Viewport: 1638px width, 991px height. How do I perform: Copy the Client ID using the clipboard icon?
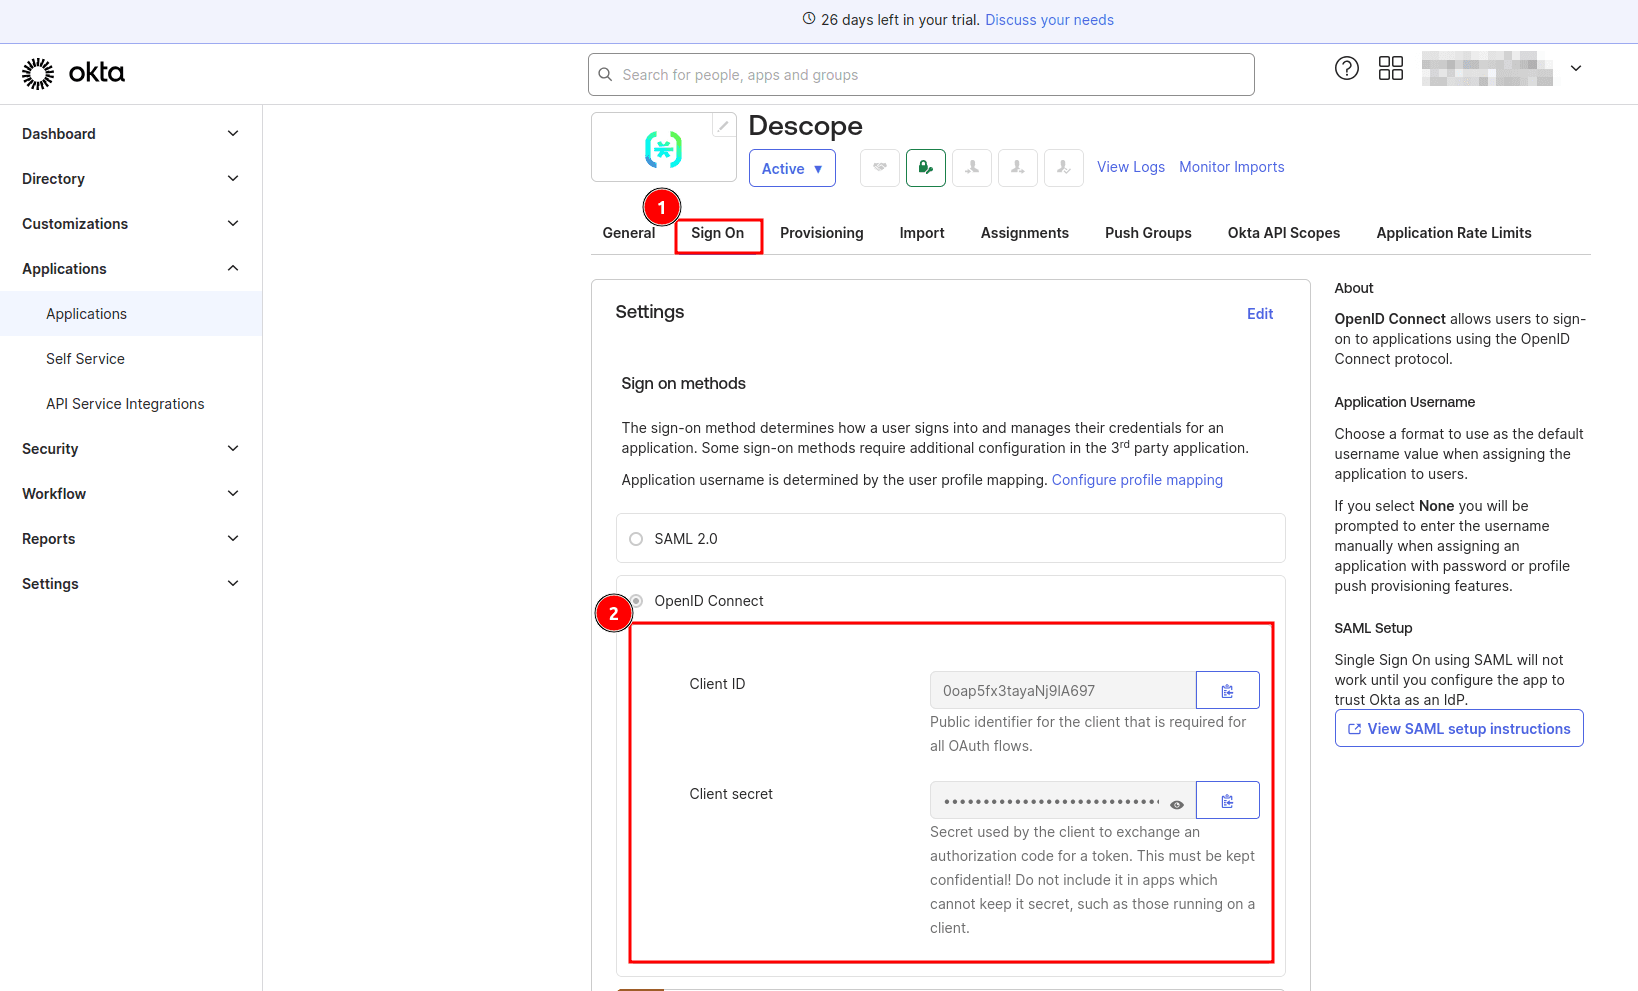pos(1227,689)
